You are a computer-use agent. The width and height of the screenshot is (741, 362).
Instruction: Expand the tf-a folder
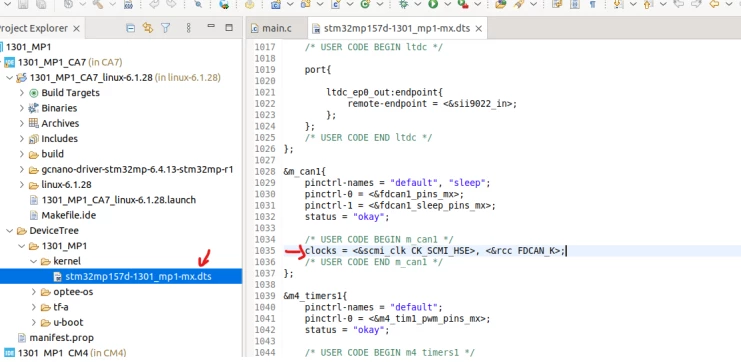(34, 307)
